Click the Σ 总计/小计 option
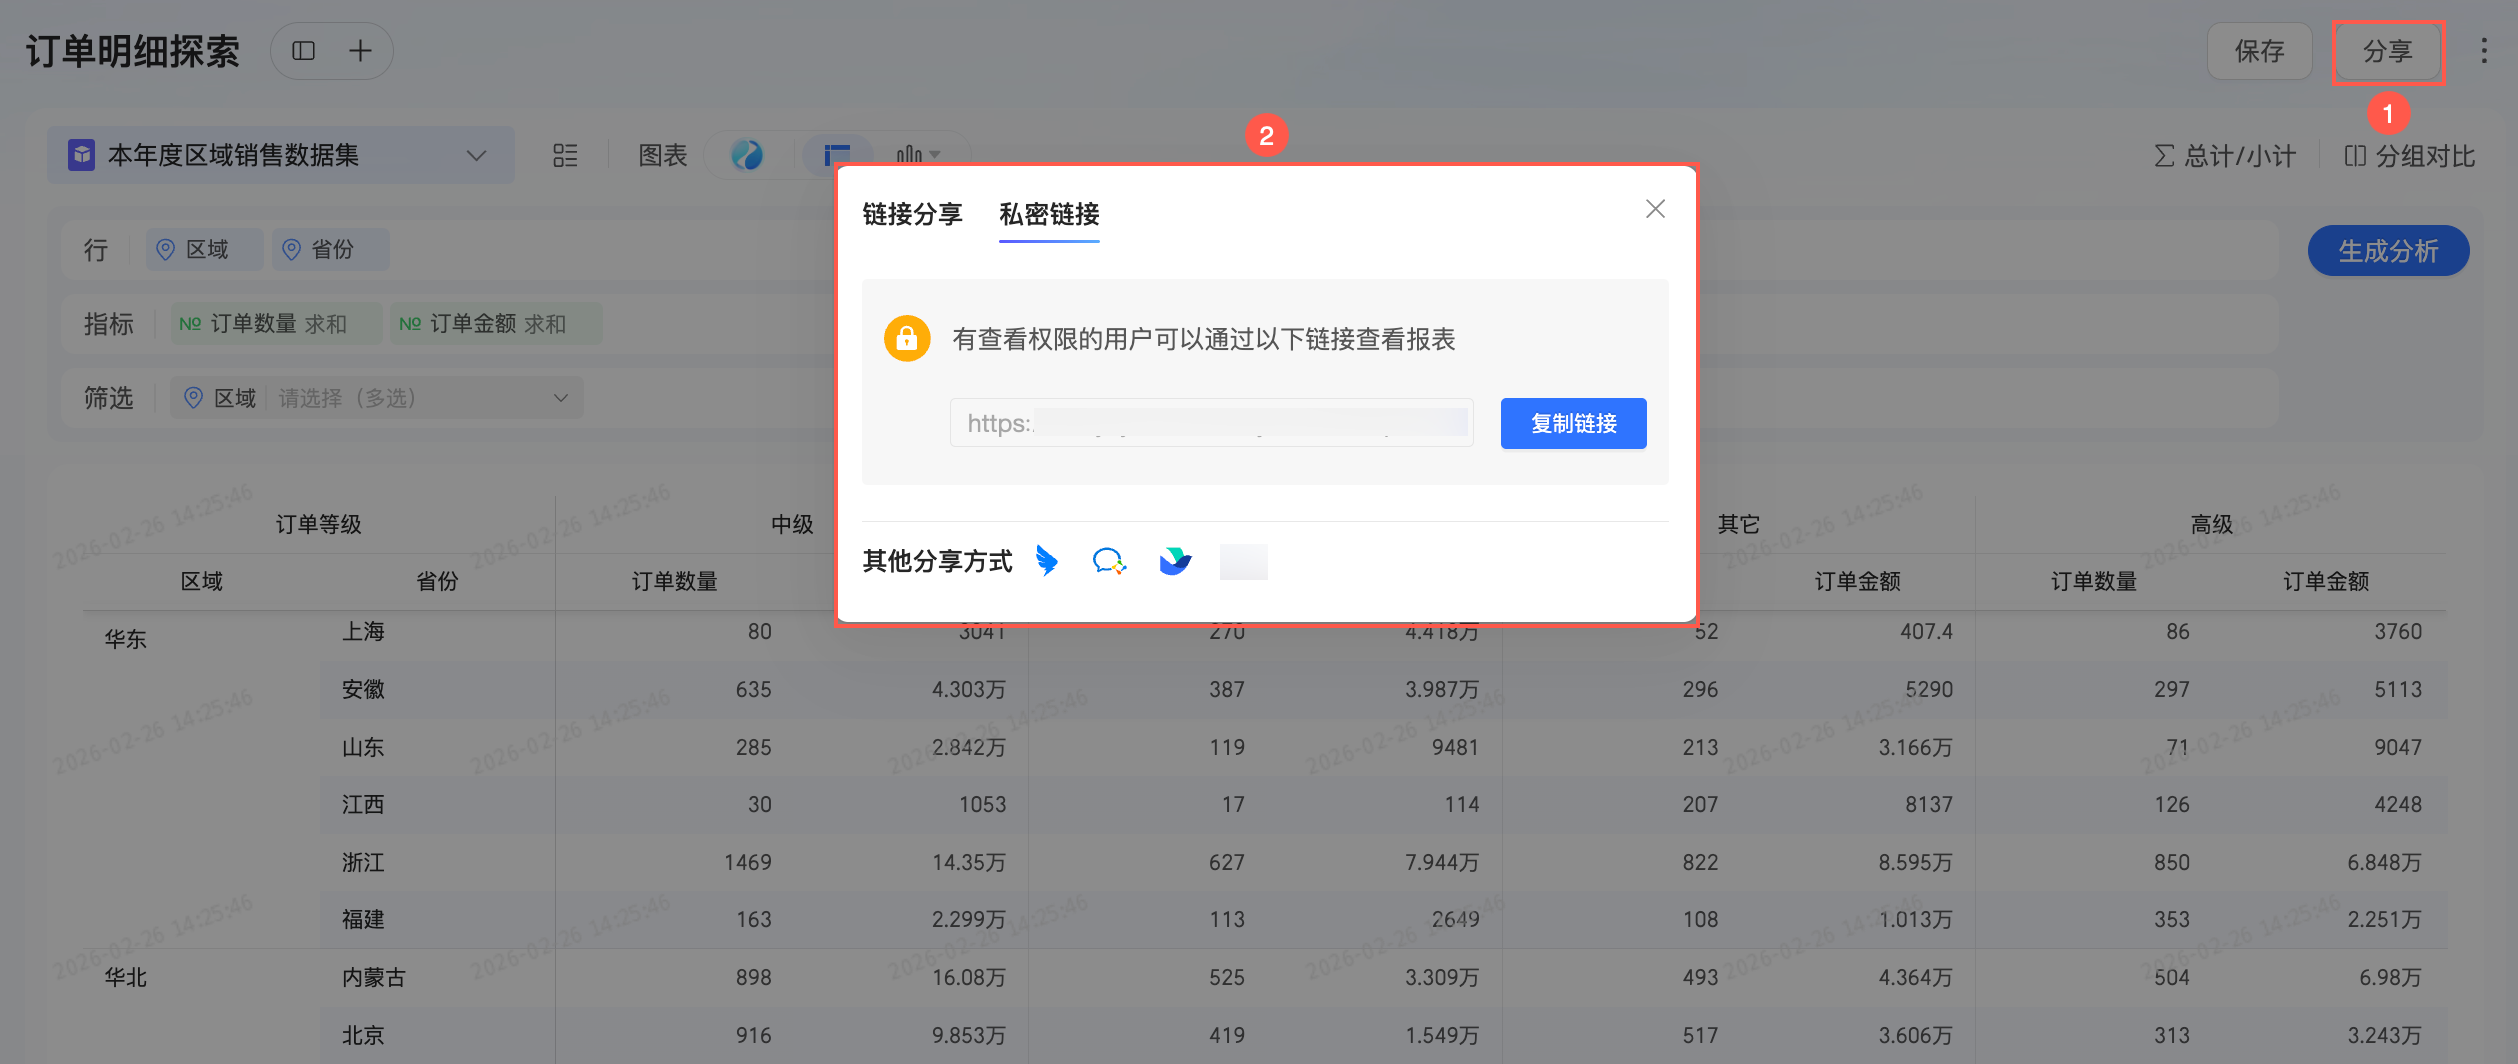2518x1064 pixels. (x=2225, y=156)
